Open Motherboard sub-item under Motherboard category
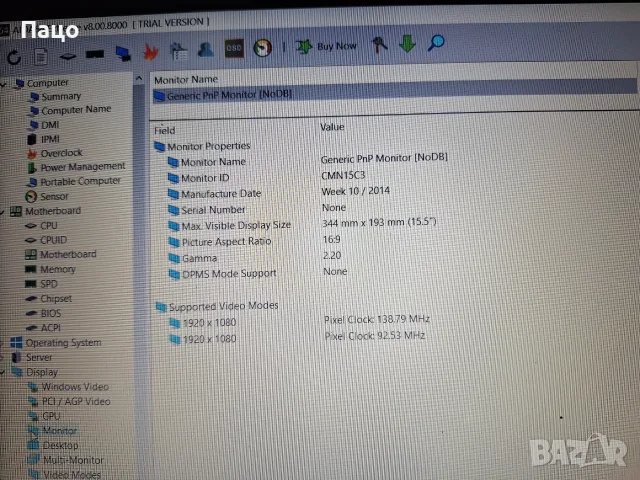Viewport: 640px width, 480px height. click(68, 255)
